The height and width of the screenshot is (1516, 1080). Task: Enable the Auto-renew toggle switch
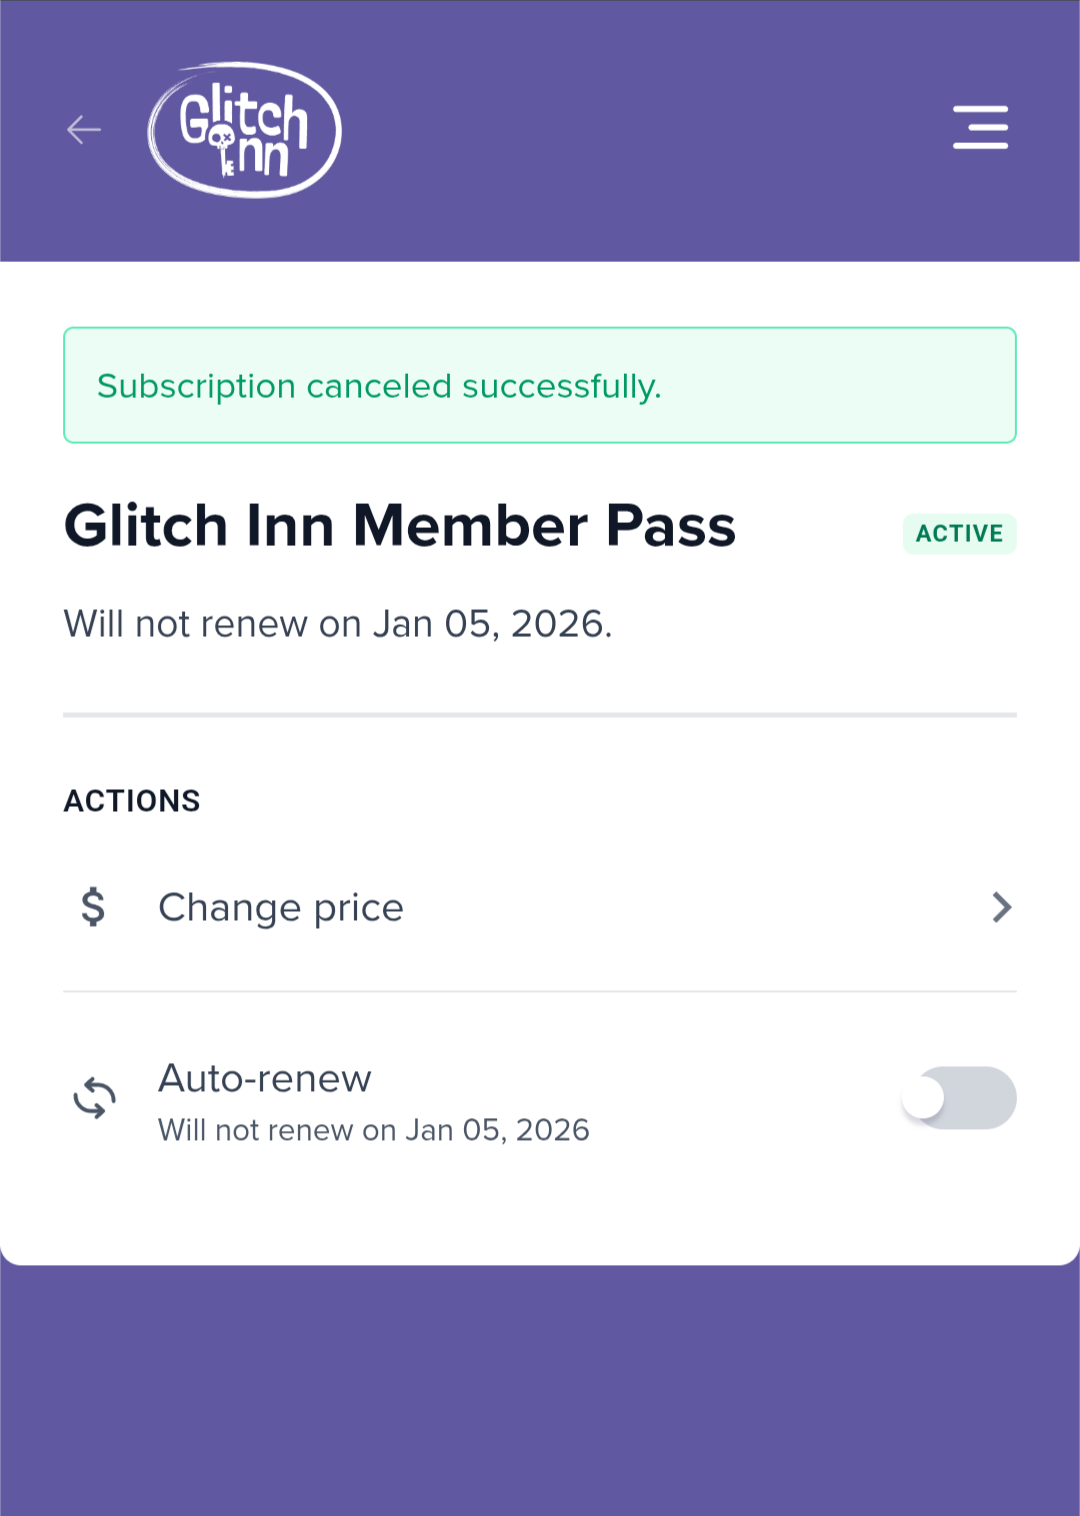(x=959, y=1098)
